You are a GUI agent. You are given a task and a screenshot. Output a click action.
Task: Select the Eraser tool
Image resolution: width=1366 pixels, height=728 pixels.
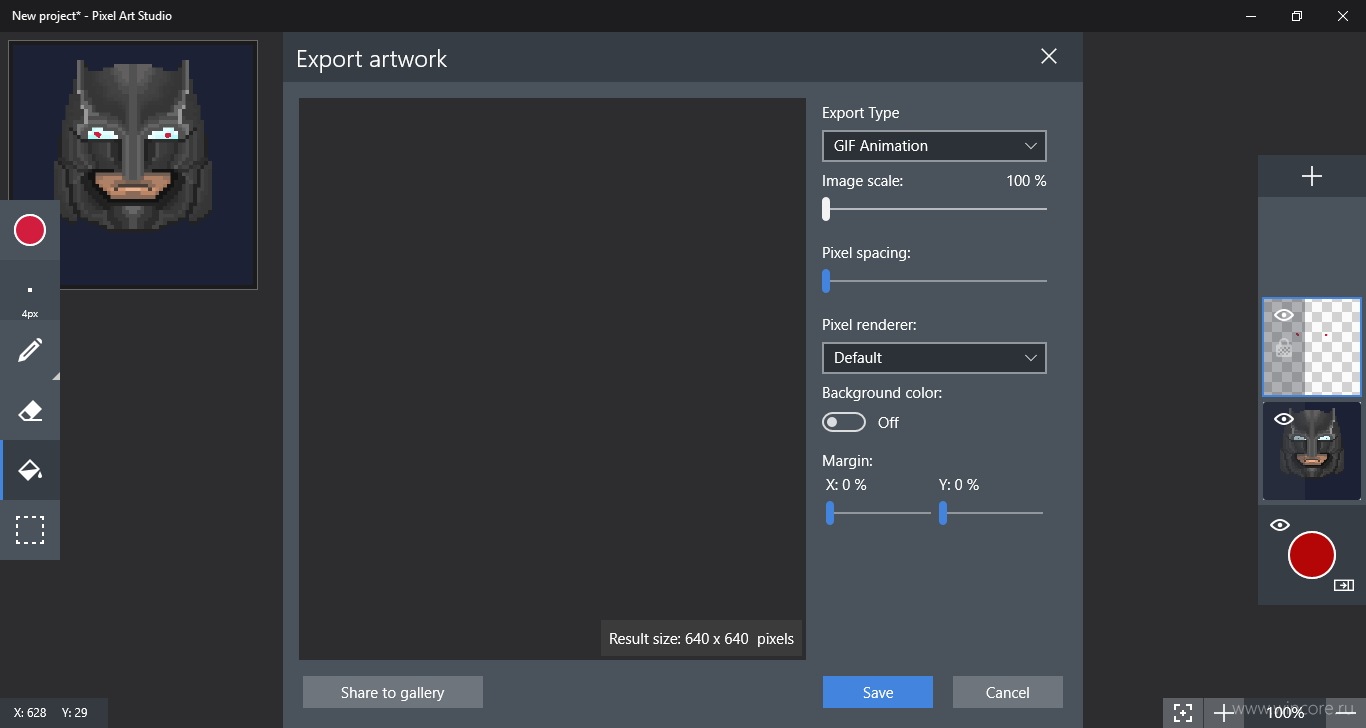pos(30,411)
